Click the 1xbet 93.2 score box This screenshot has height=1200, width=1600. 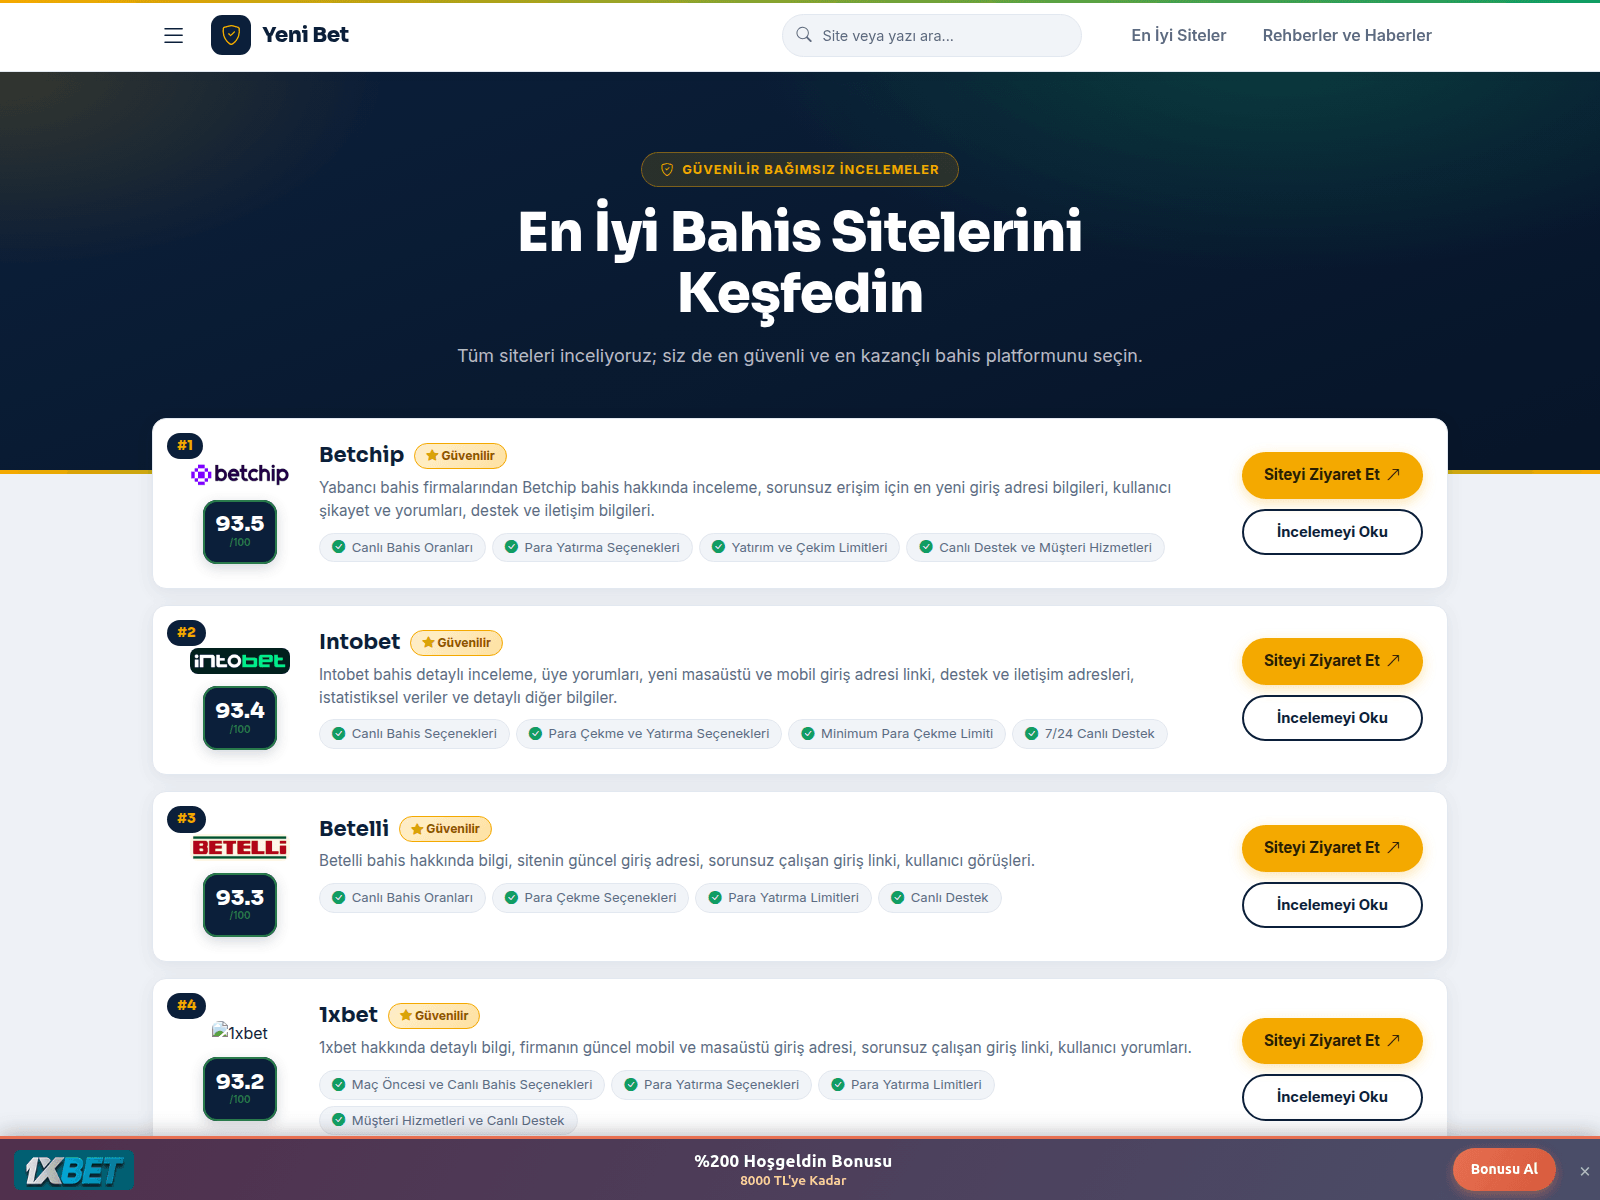[x=240, y=1089]
